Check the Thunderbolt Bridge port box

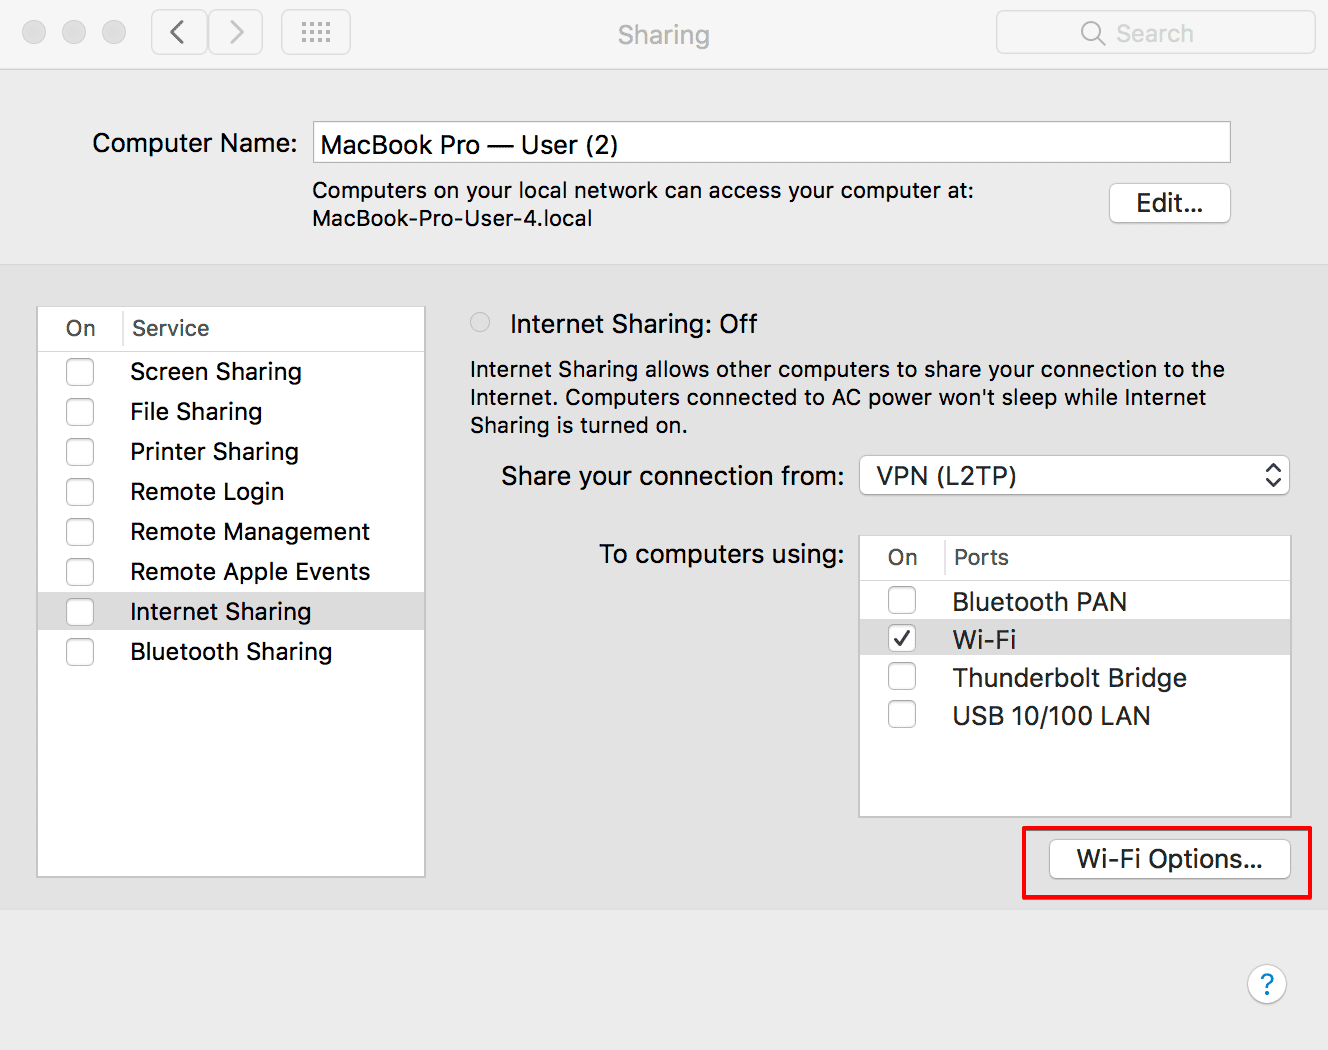tap(902, 677)
